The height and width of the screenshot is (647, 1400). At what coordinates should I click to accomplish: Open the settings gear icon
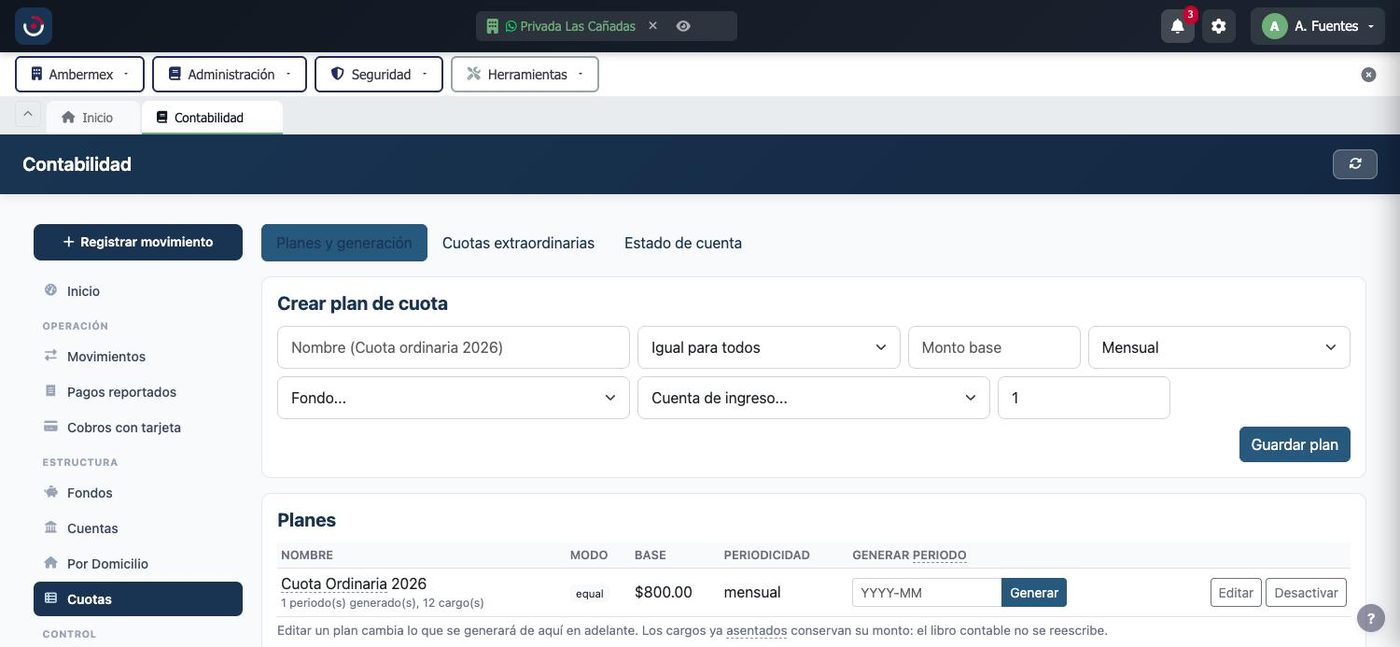[x=1218, y=26]
